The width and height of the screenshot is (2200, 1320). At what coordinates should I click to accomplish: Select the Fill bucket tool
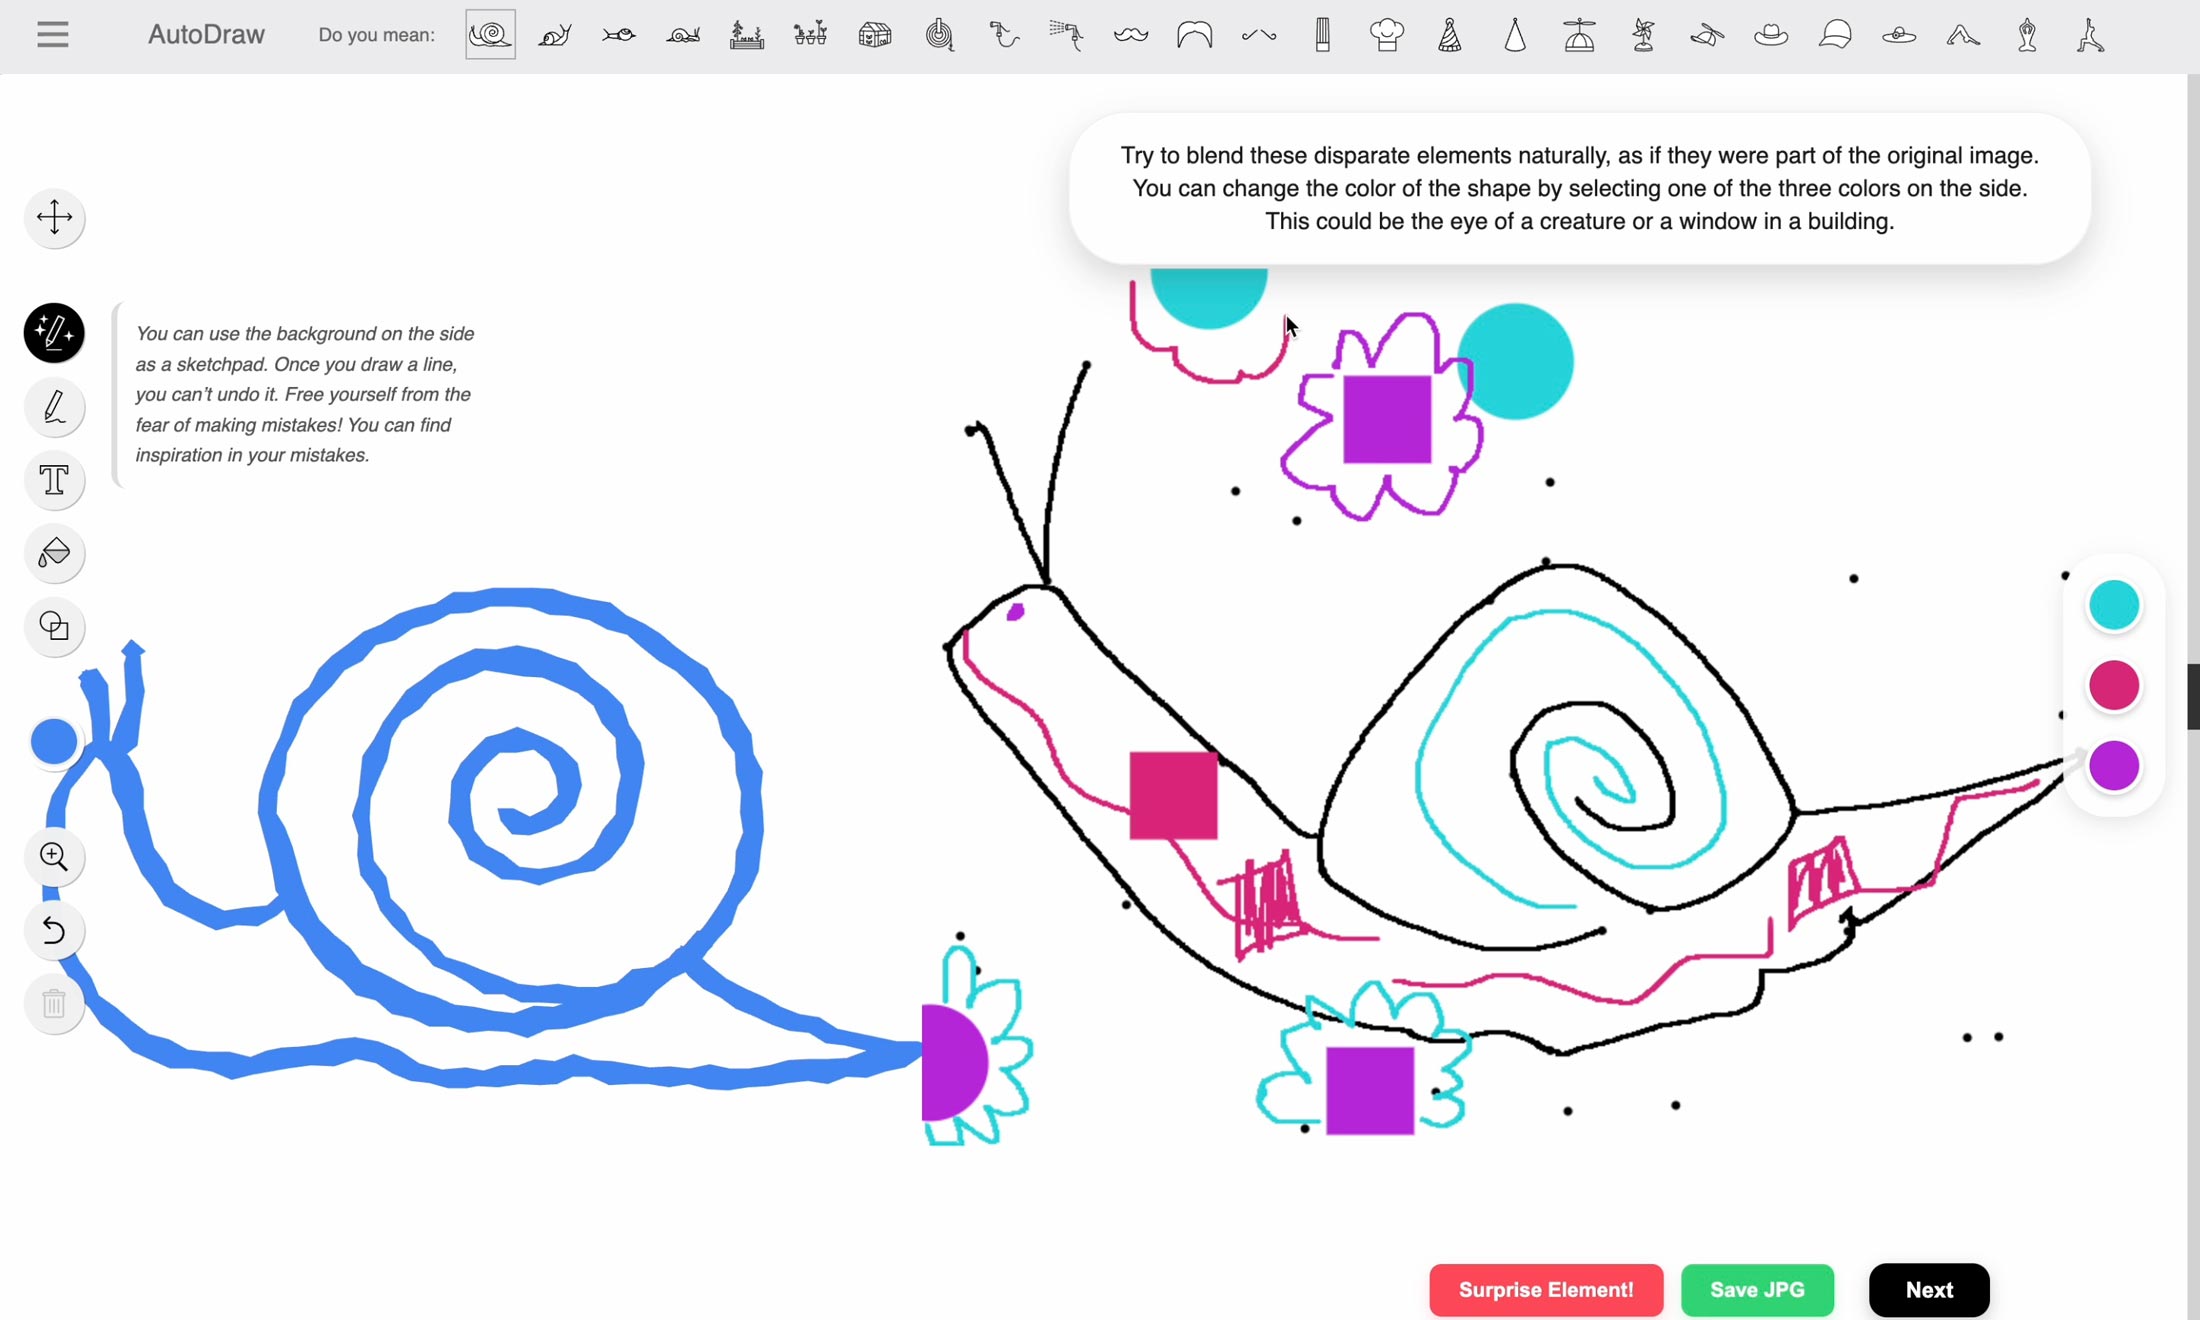(54, 553)
